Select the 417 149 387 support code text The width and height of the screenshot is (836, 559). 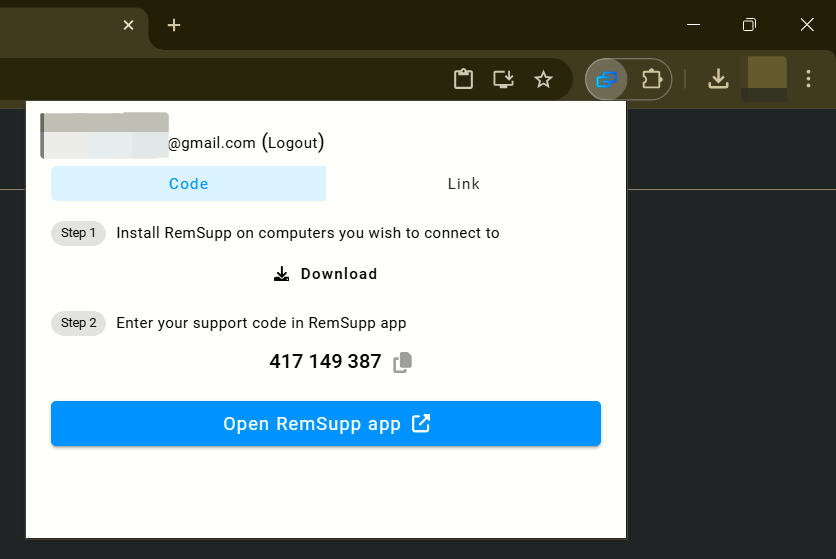[x=325, y=362]
